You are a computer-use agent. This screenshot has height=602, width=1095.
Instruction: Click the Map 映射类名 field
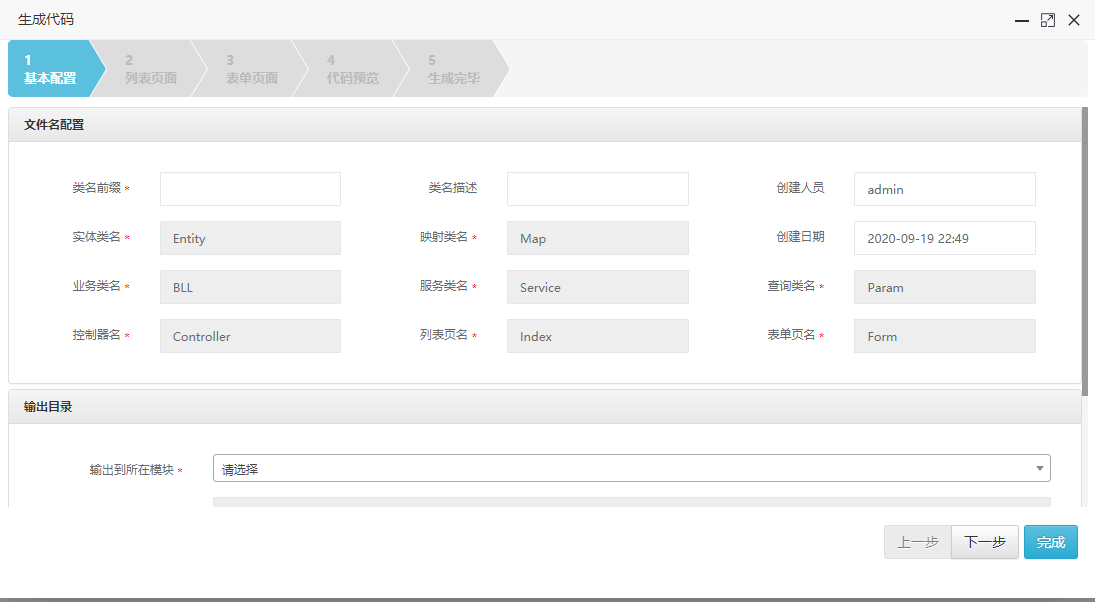click(x=597, y=238)
